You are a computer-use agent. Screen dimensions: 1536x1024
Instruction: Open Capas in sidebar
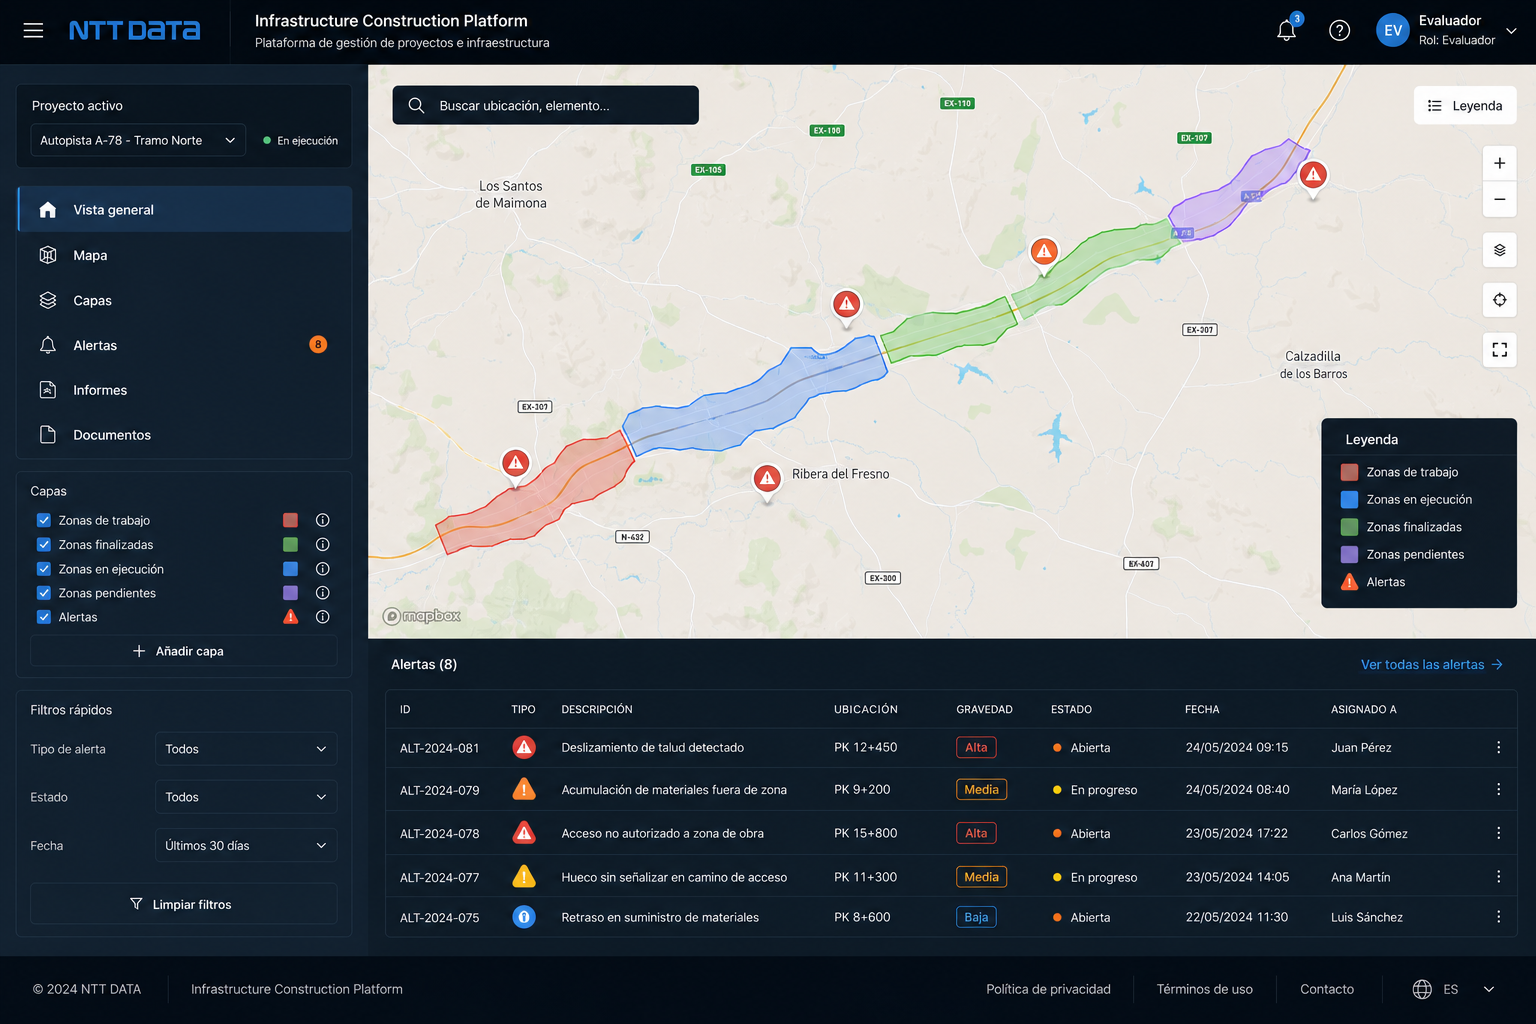click(x=185, y=300)
